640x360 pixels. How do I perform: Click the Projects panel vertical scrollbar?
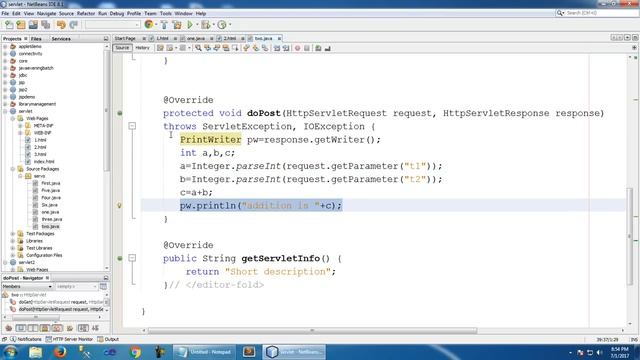pyautogui.click(x=107, y=110)
